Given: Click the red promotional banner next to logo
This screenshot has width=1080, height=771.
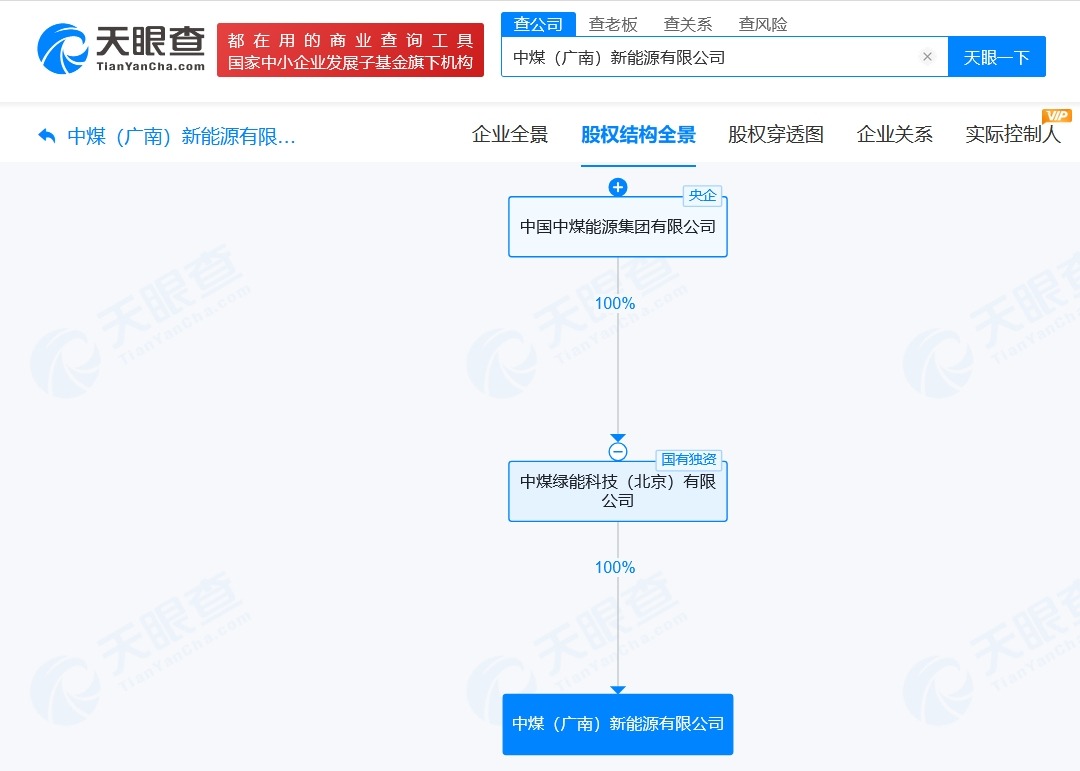Looking at the screenshot, I should (x=350, y=50).
